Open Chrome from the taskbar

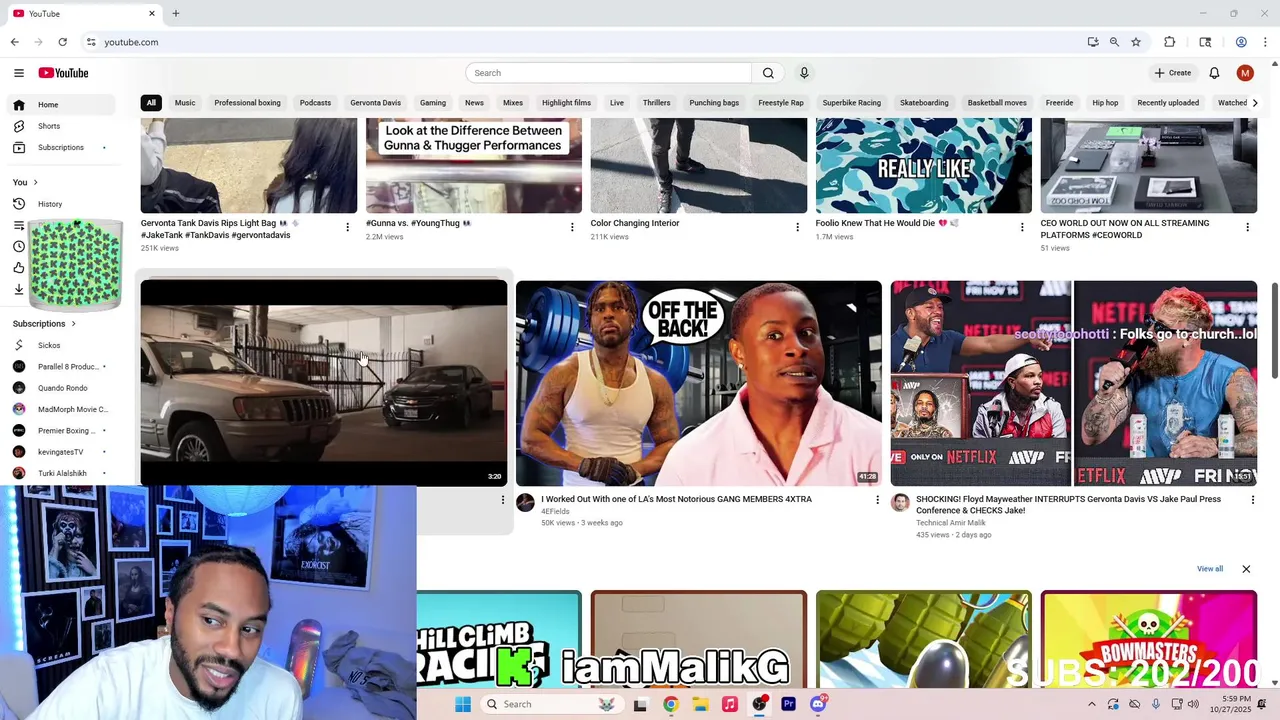[670, 704]
